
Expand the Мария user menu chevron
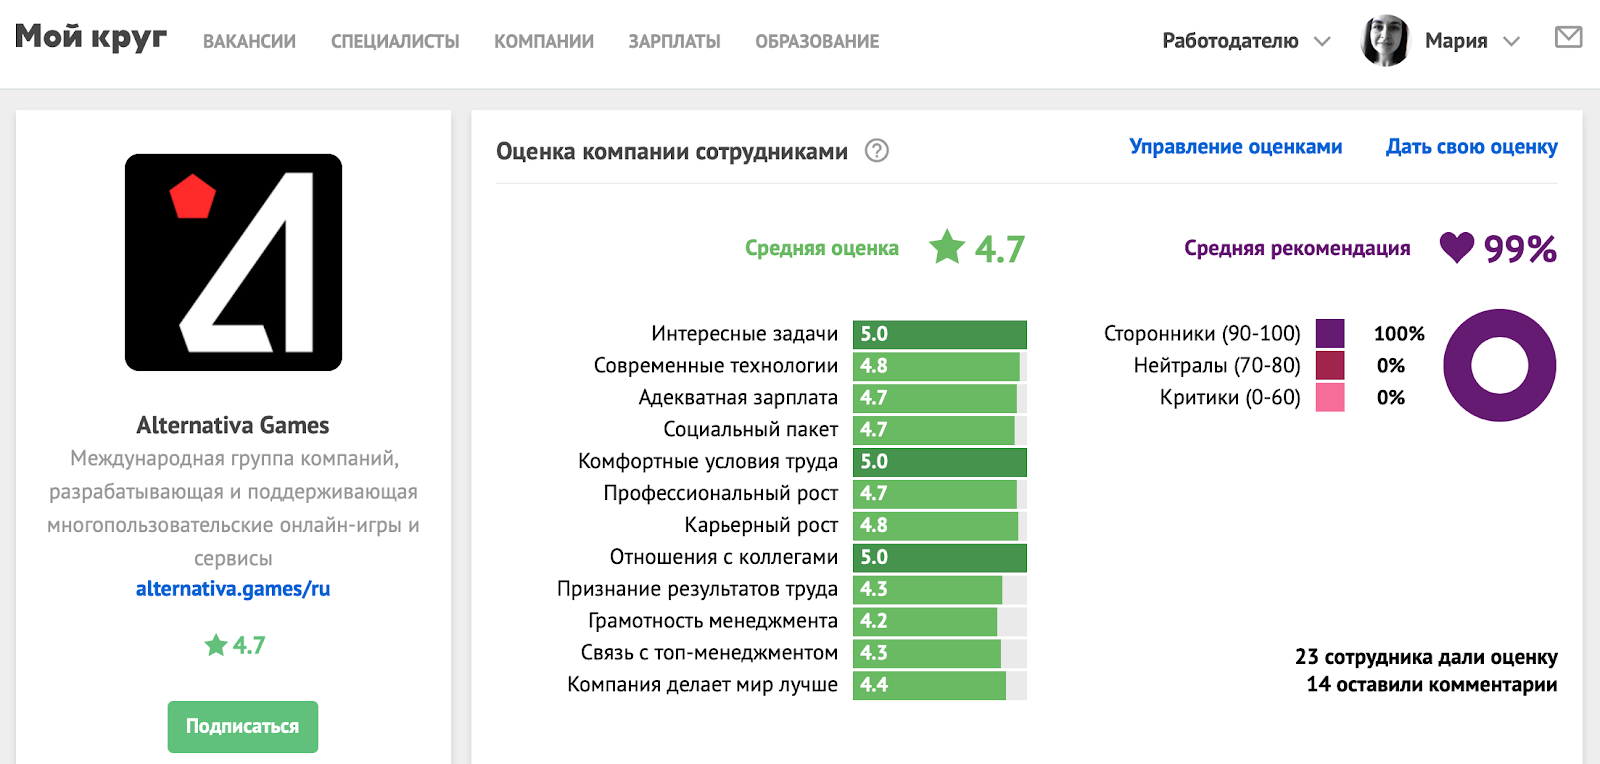(1511, 42)
